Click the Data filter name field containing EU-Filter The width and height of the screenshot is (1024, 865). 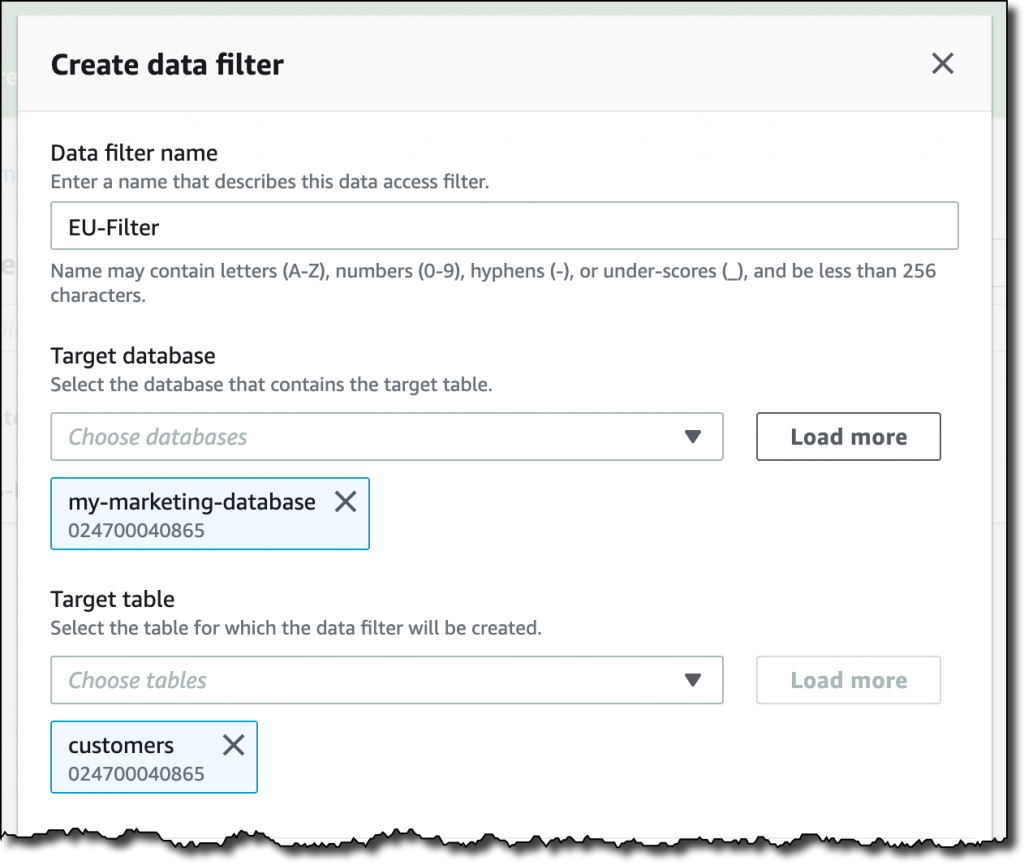(504, 226)
